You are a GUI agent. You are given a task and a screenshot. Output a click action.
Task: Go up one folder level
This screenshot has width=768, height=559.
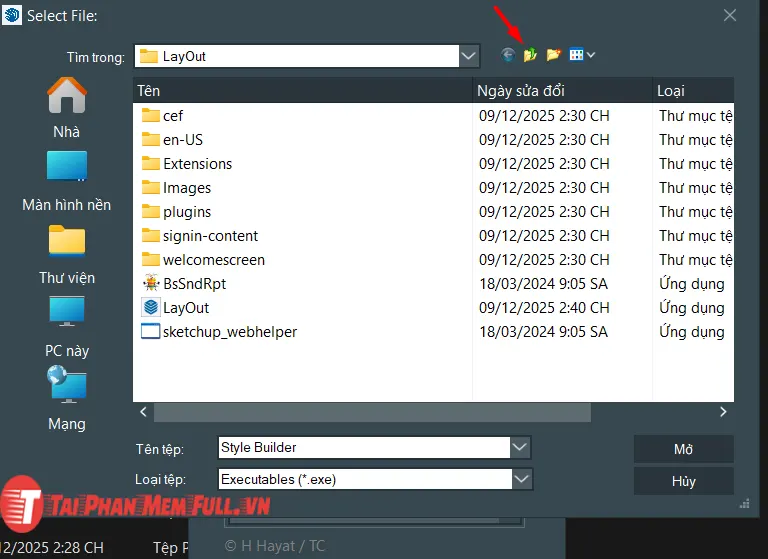530,55
